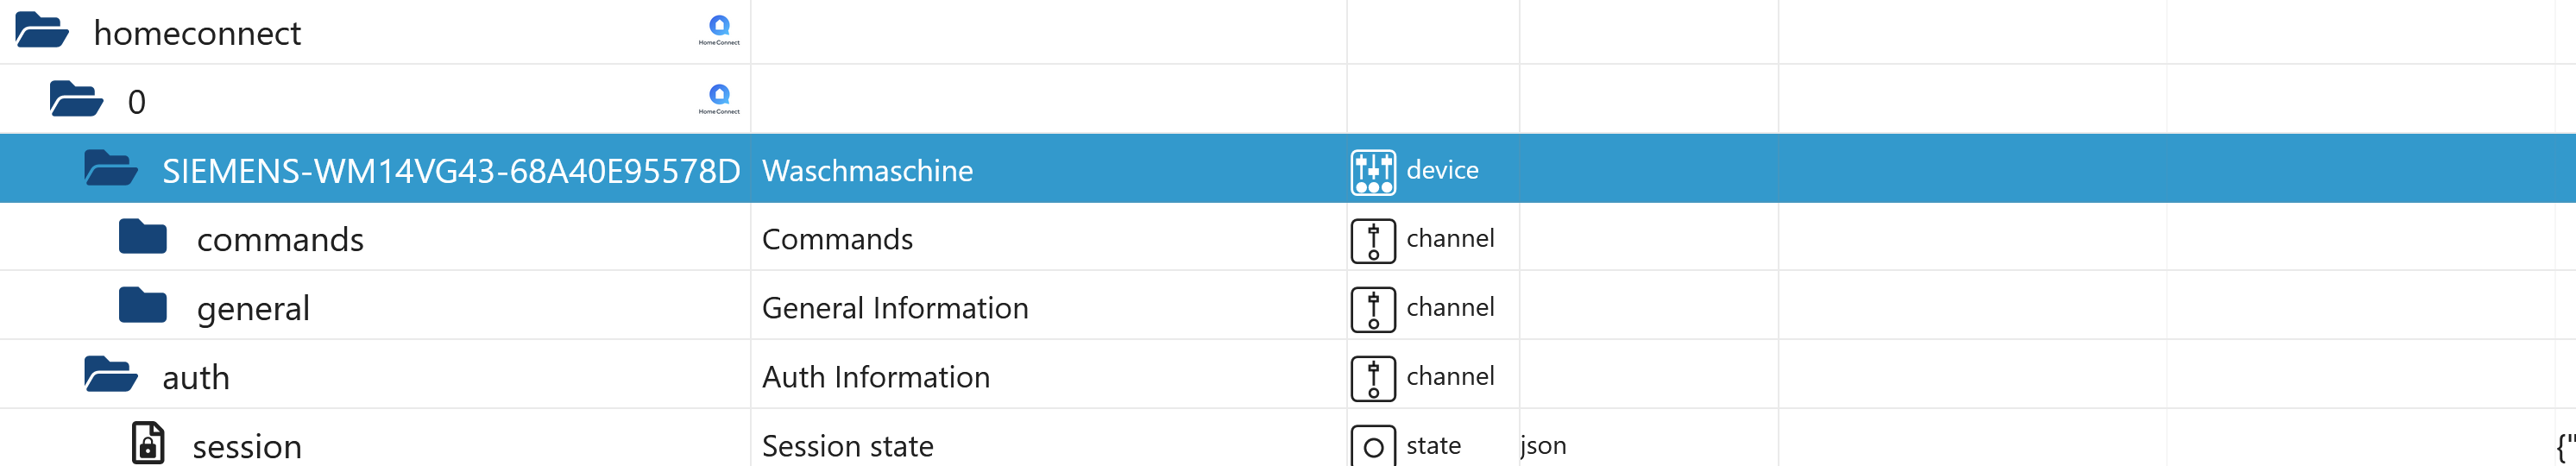Expand the general folder

[143, 306]
